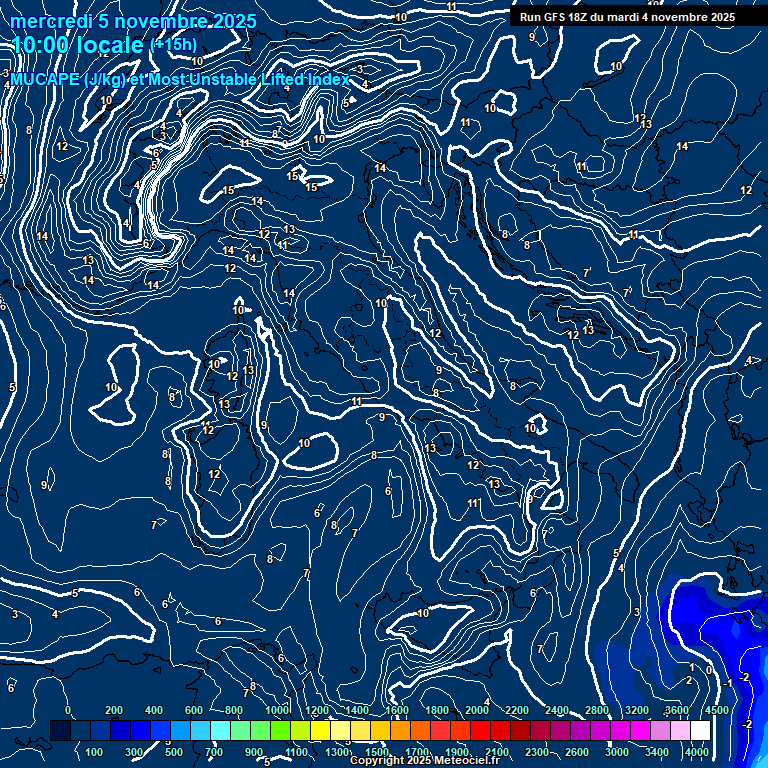Click the legend scale label "3600"
The image size is (768, 768).
coord(677,710)
